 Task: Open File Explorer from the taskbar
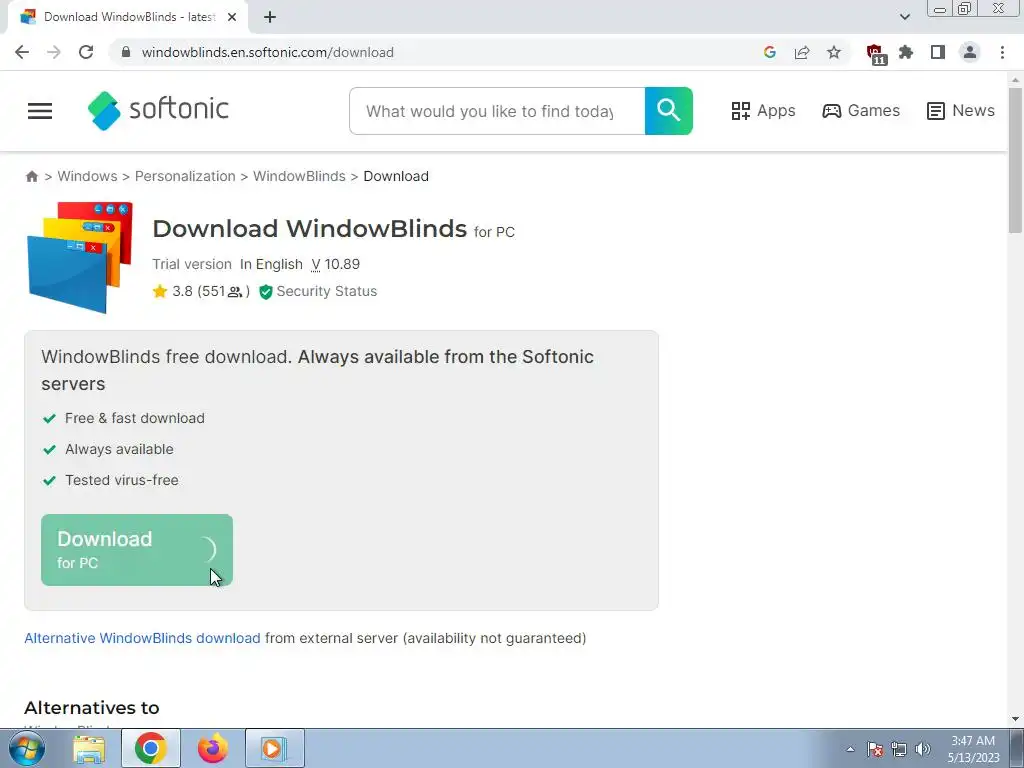89,749
